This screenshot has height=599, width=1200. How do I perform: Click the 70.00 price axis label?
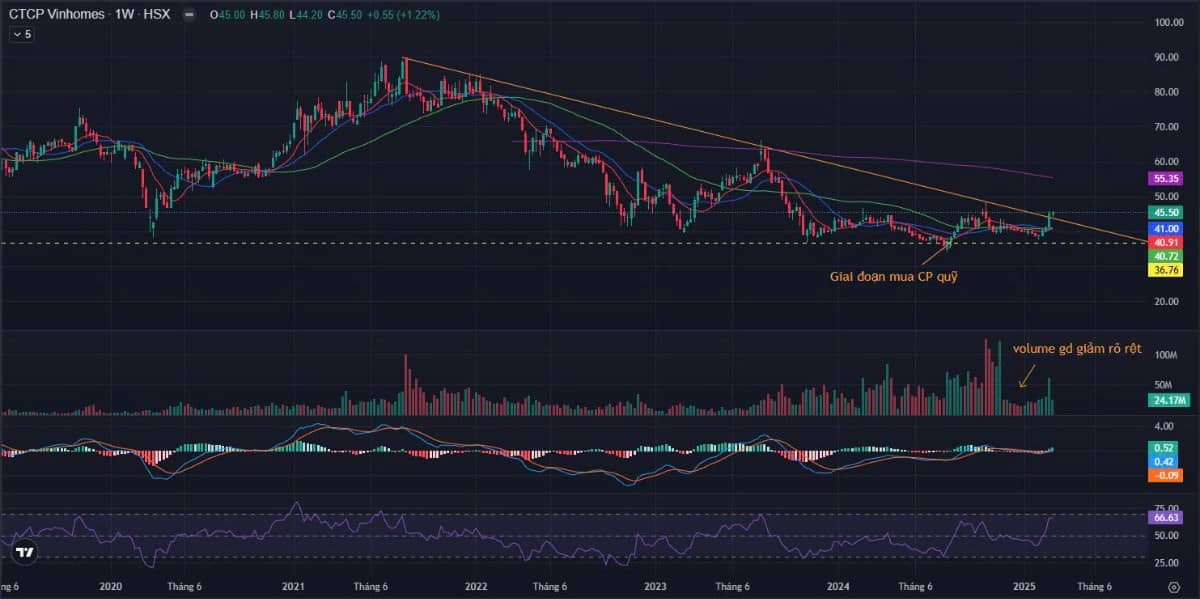[x=1166, y=127]
